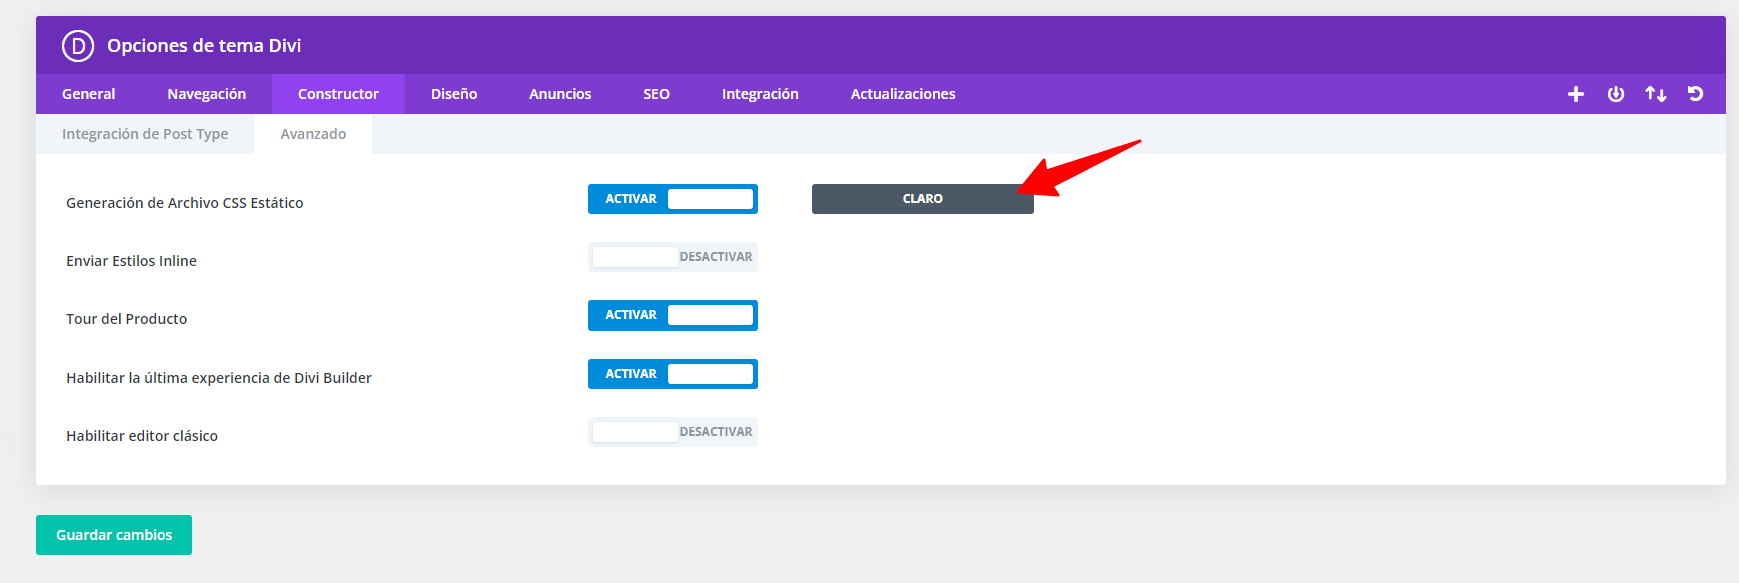Switch to the SEO tab
The height and width of the screenshot is (583, 1739).
pyautogui.click(x=656, y=94)
